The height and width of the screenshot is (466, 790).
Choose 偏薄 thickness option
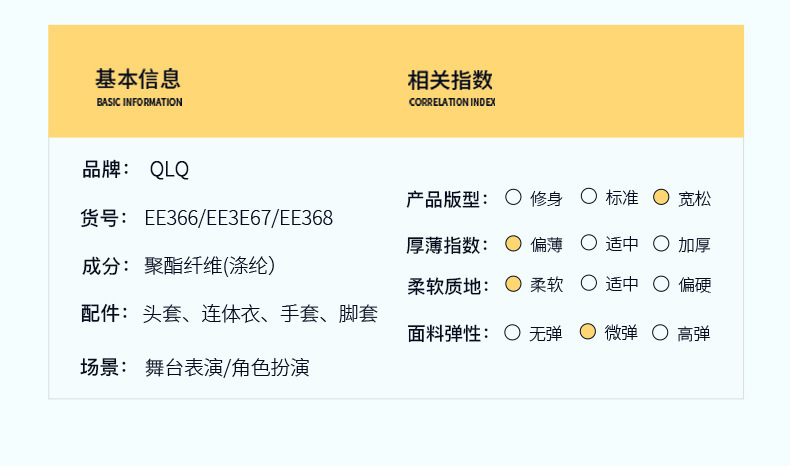coord(514,243)
